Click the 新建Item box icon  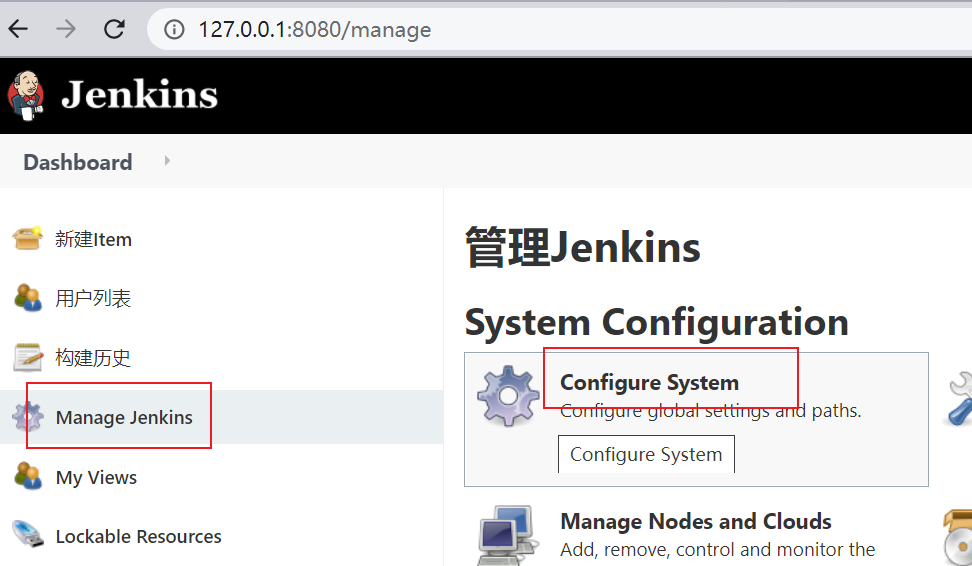click(x=27, y=239)
